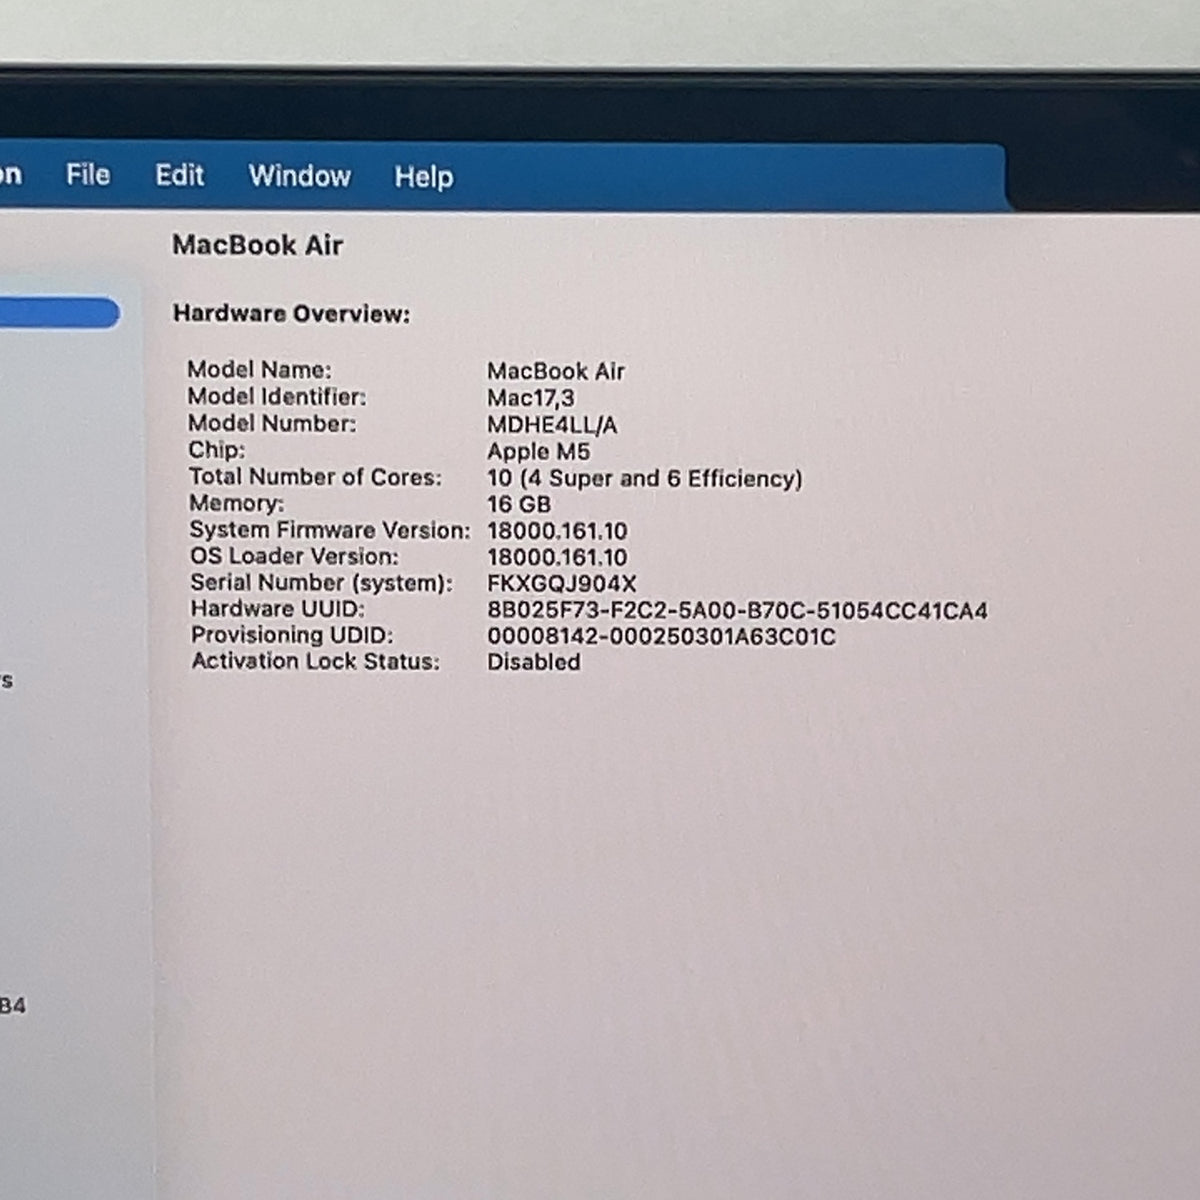
Task: Select the Chip label
Action: (x=217, y=450)
